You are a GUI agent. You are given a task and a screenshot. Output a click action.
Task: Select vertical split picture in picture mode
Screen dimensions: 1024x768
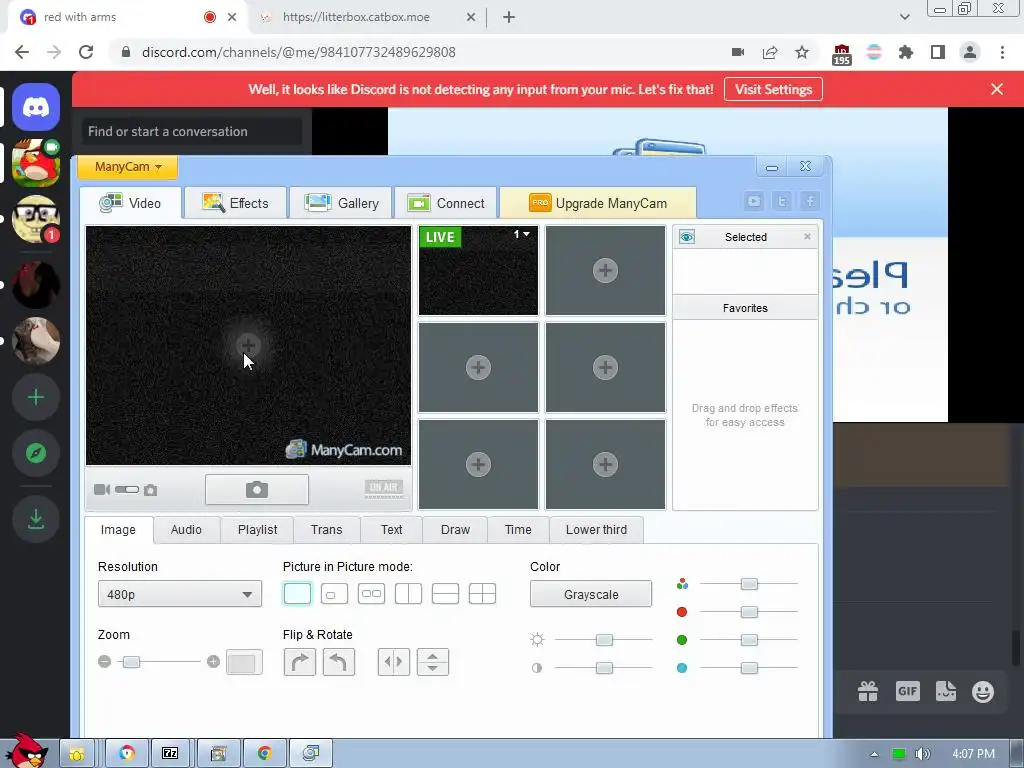(x=408, y=594)
